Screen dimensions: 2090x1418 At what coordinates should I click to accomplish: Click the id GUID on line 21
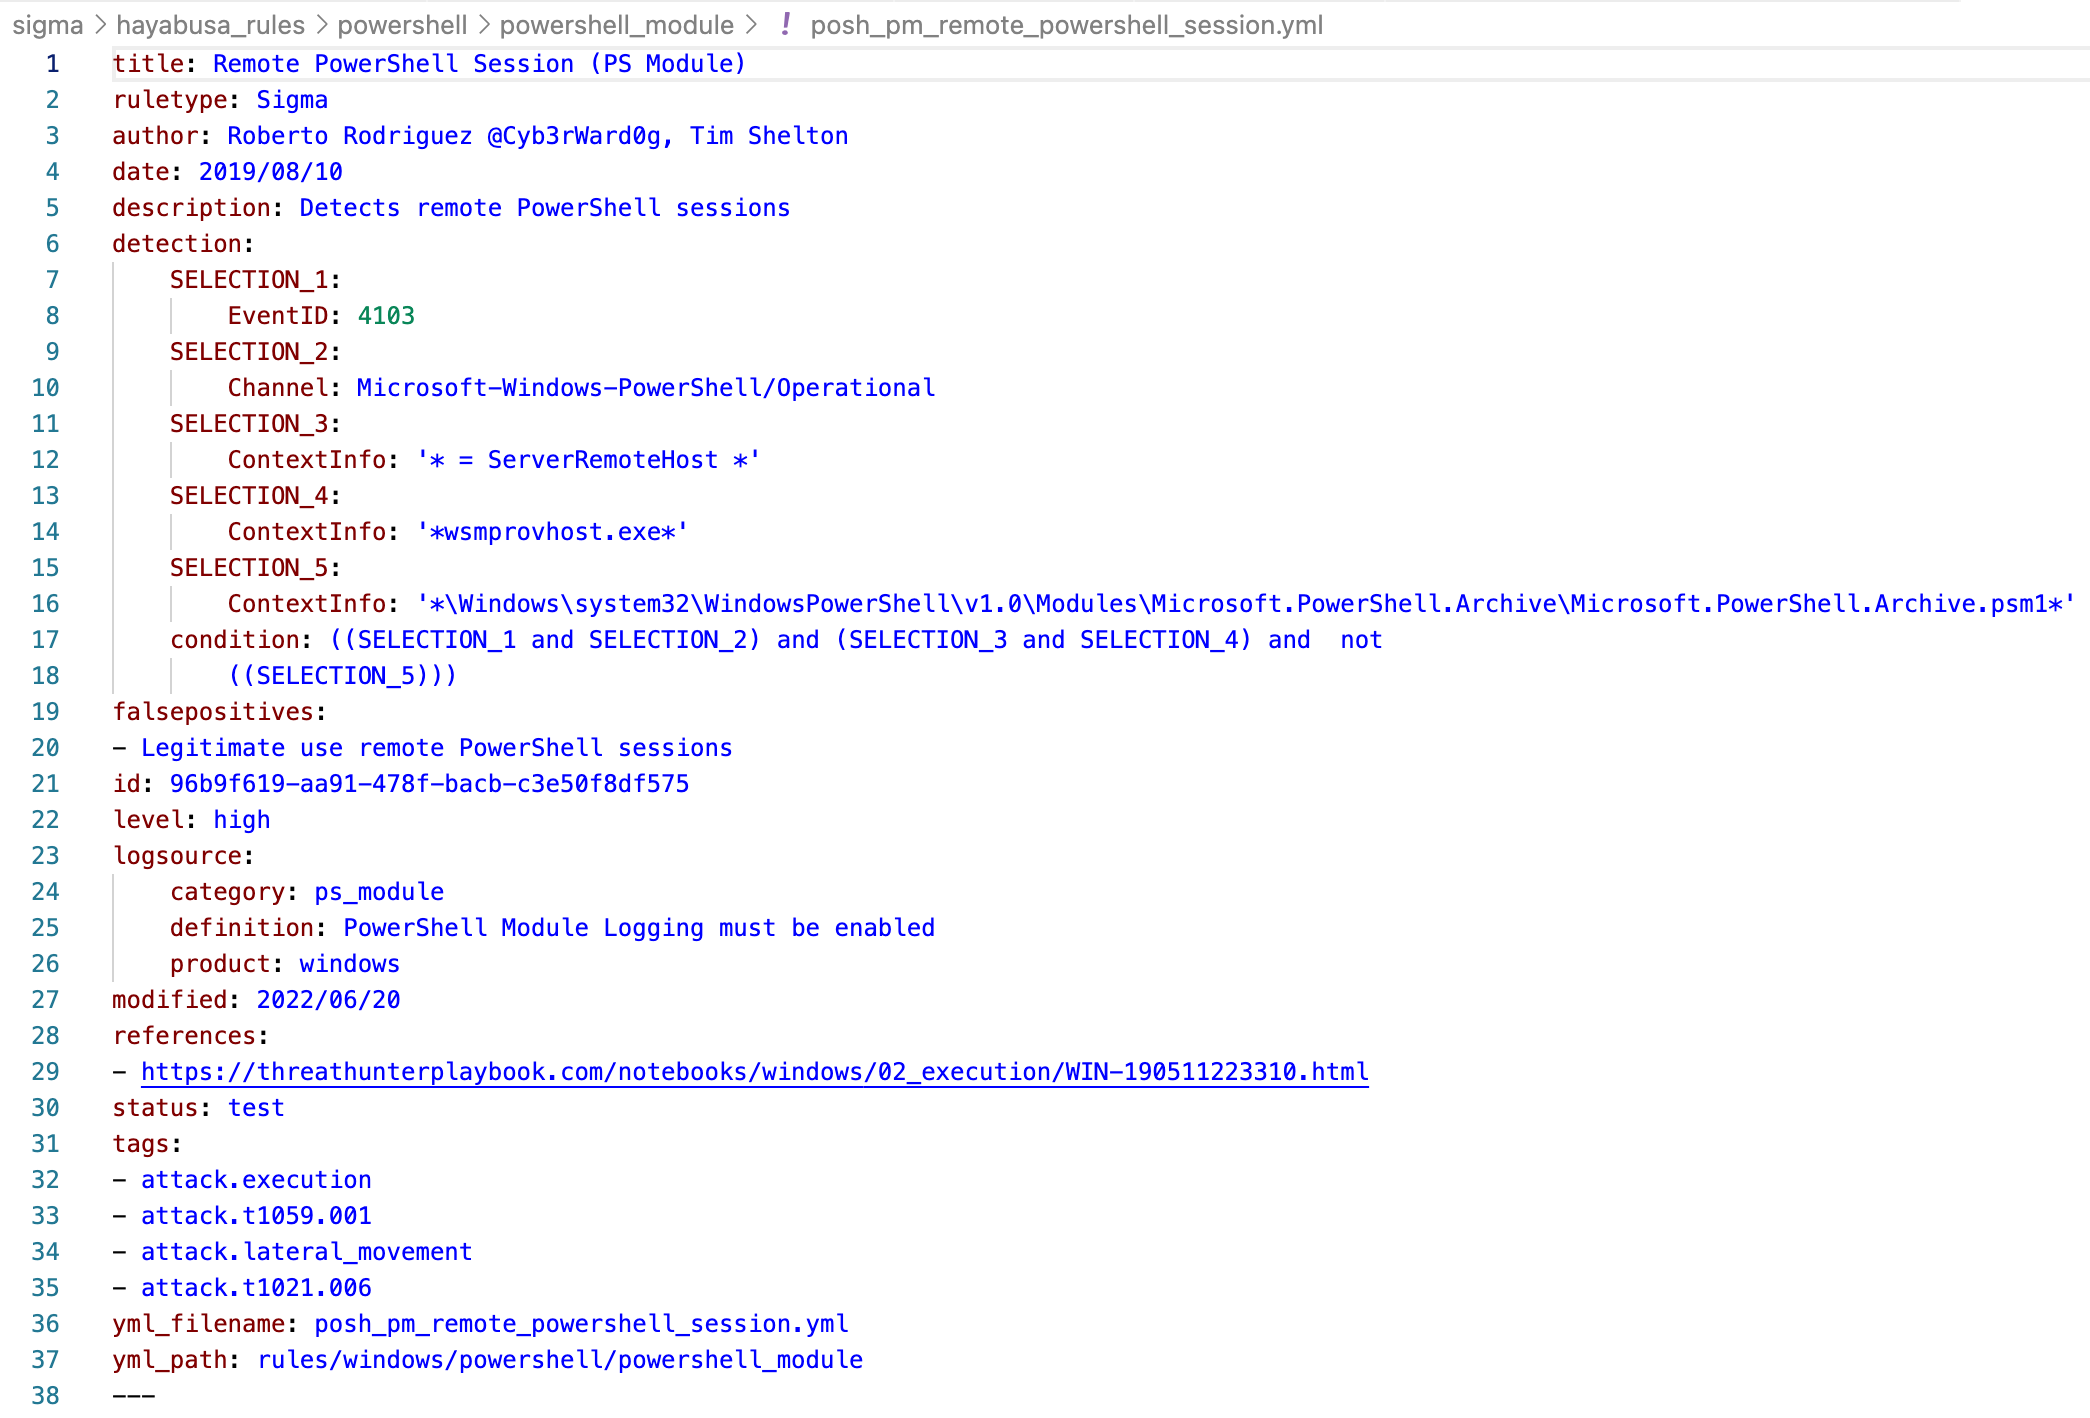(x=429, y=783)
